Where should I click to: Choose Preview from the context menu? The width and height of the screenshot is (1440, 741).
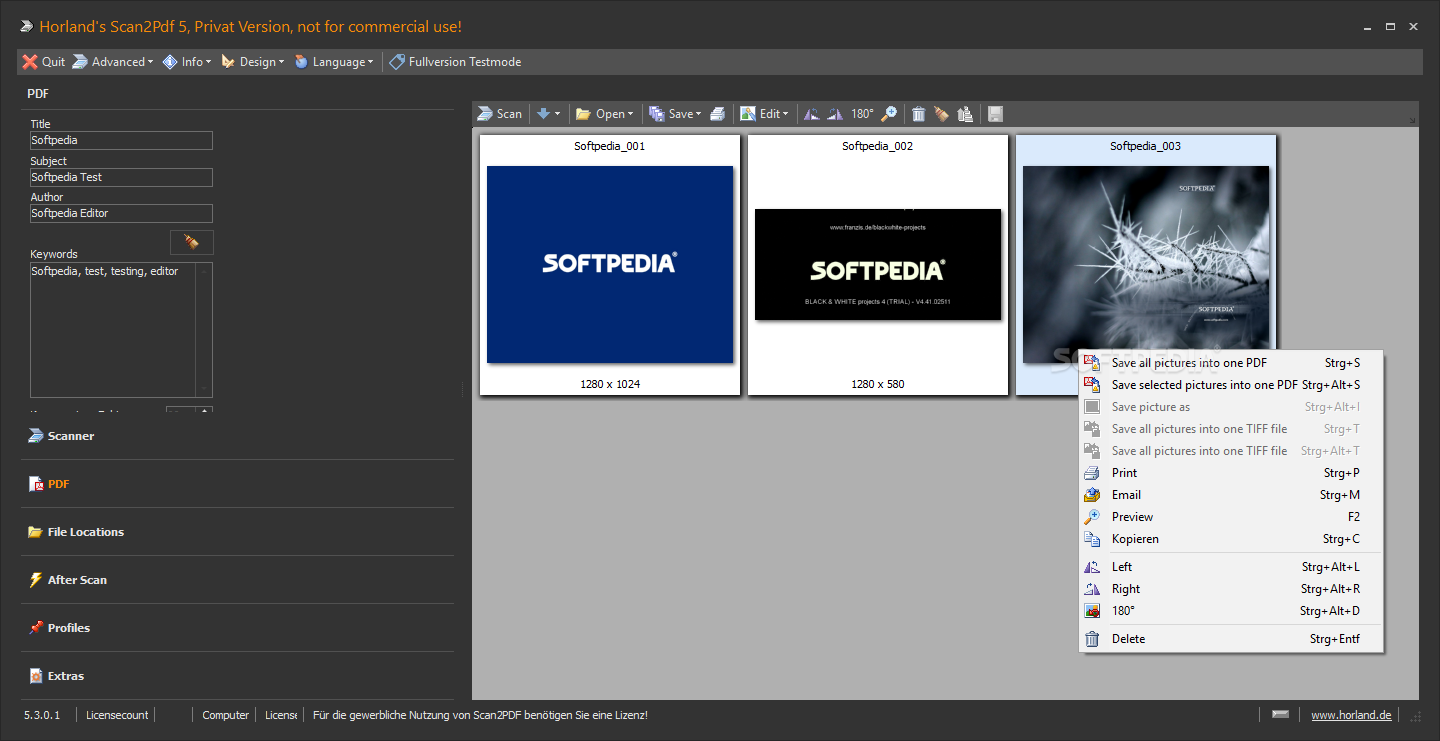tap(1231, 517)
